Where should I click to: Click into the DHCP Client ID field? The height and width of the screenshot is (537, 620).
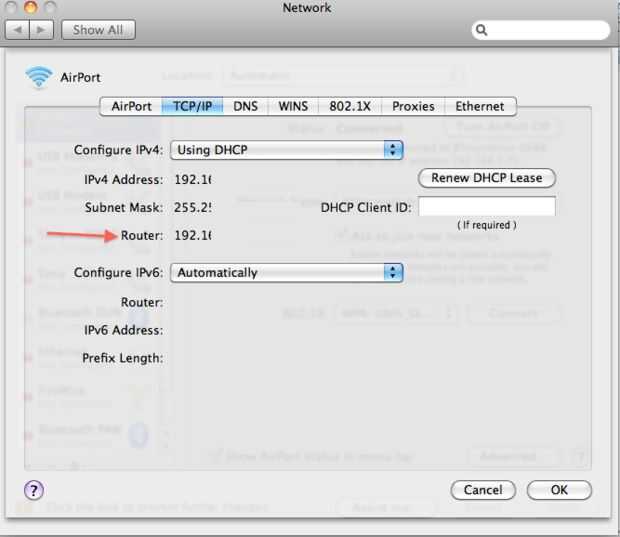point(487,206)
